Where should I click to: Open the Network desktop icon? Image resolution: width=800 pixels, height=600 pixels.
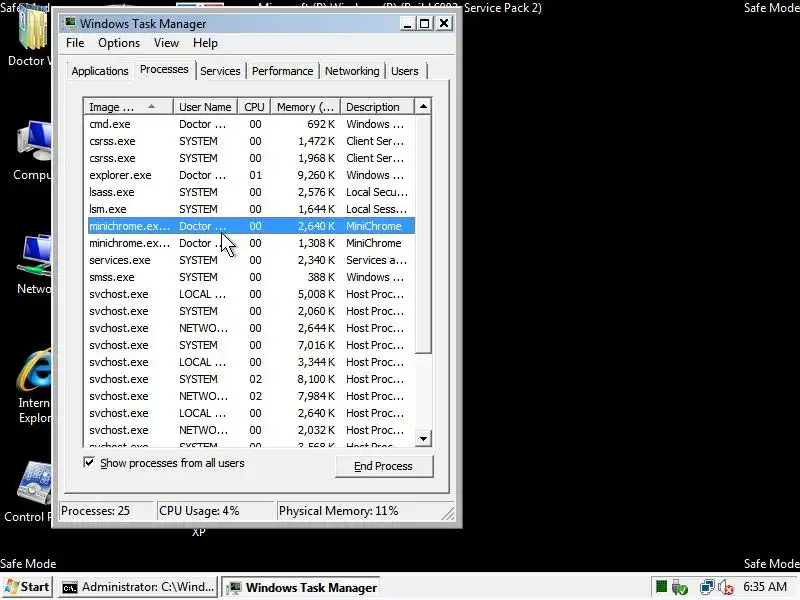click(34, 265)
